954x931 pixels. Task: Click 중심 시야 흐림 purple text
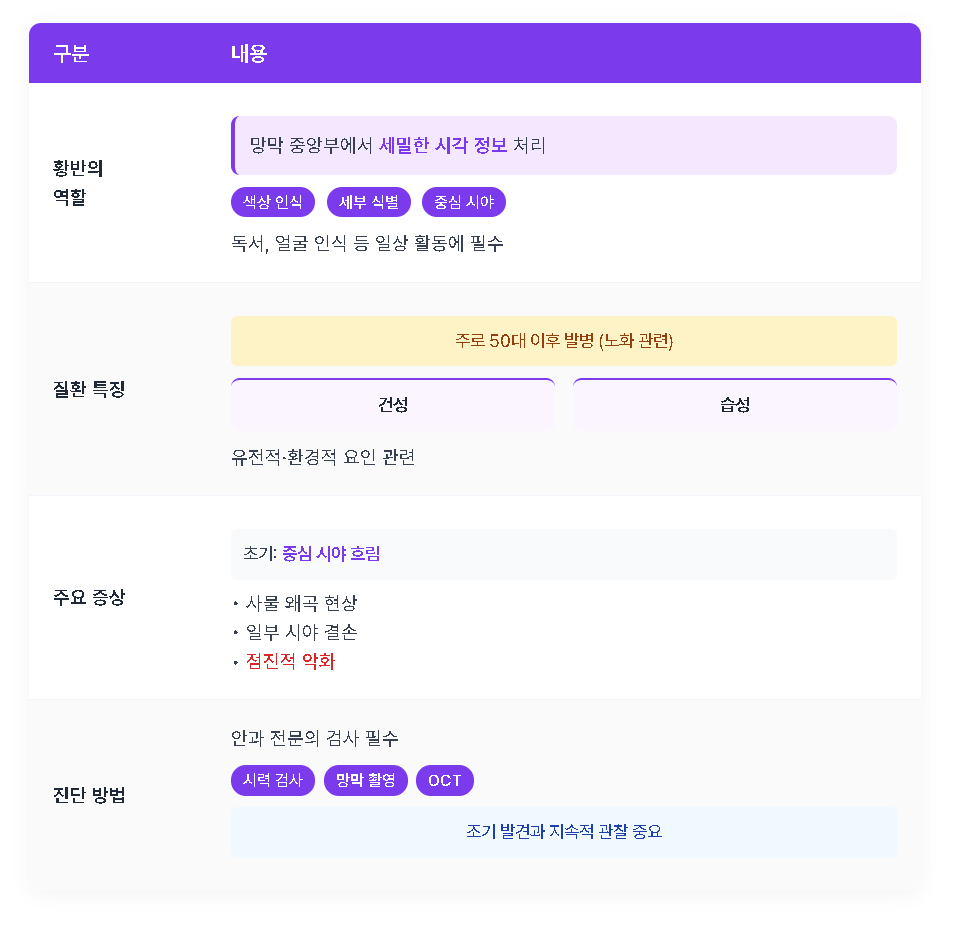pos(332,554)
